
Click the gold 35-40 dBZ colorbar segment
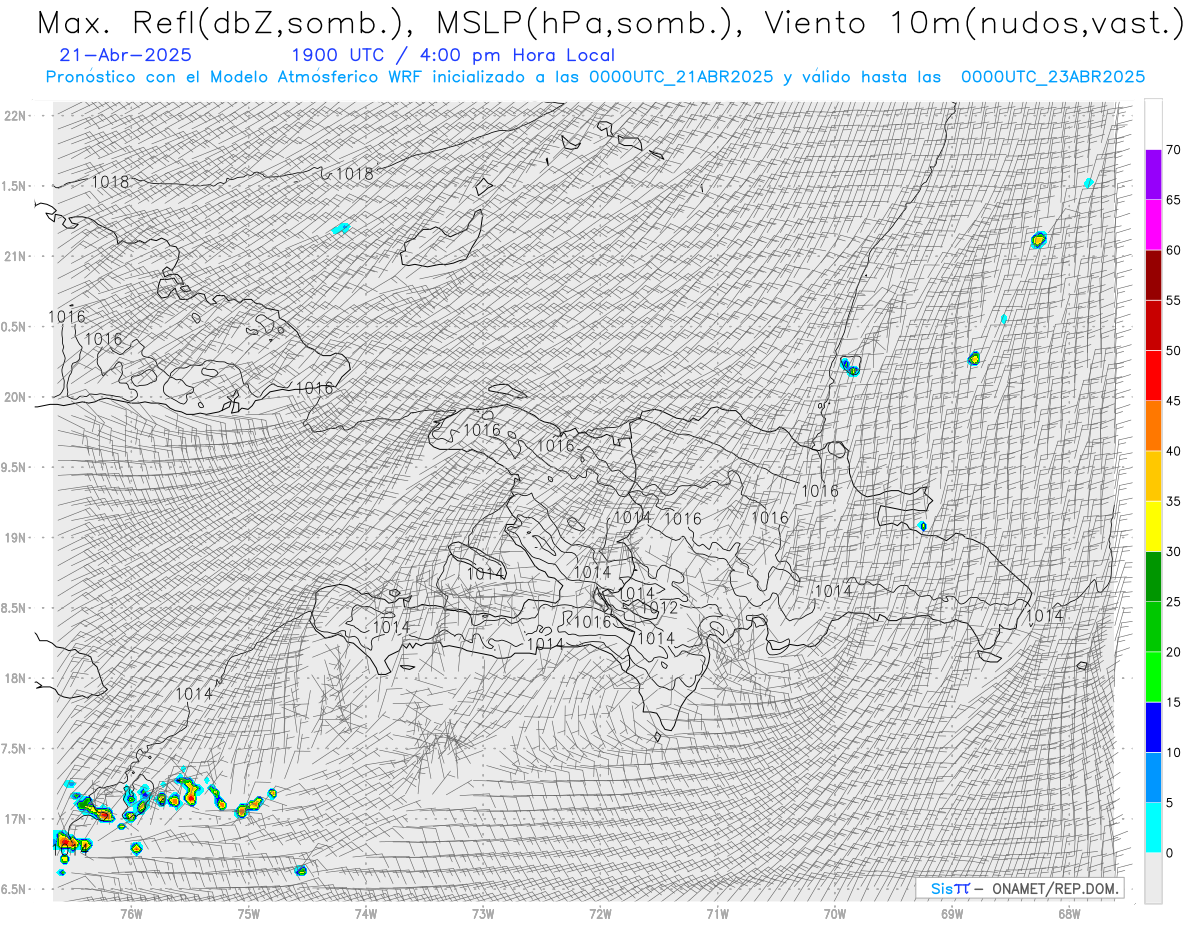(1153, 476)
